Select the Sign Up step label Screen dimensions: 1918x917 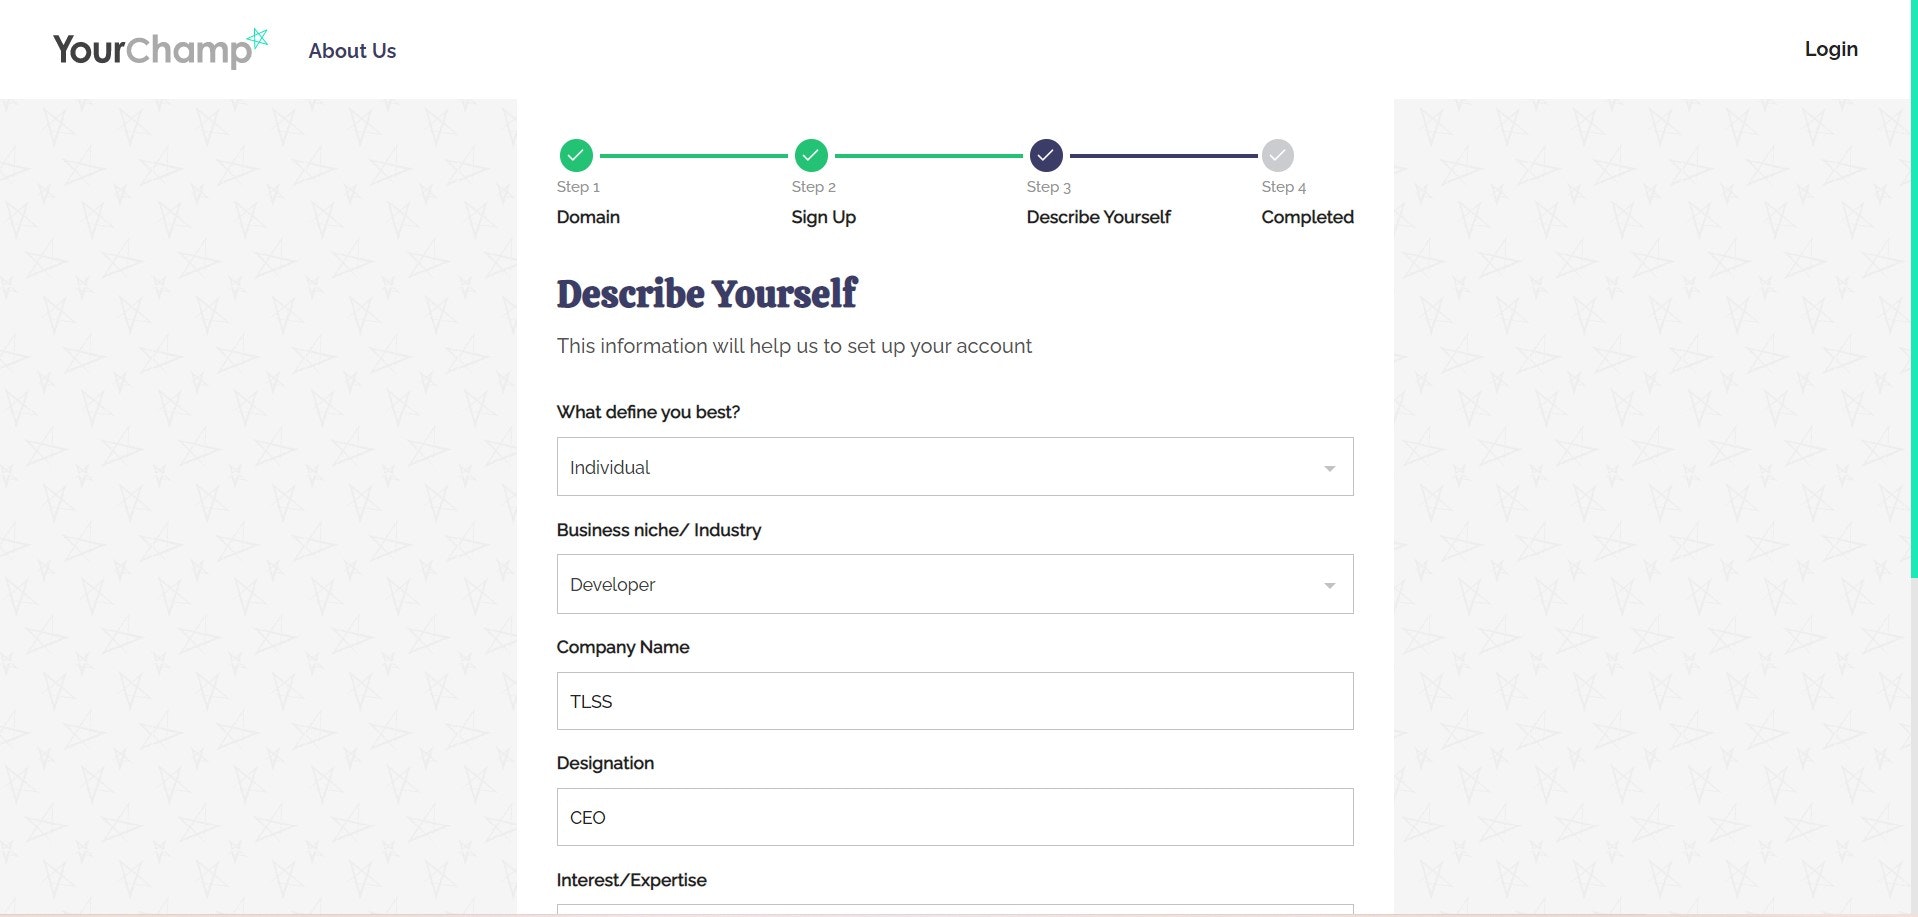tap(823, 217)
